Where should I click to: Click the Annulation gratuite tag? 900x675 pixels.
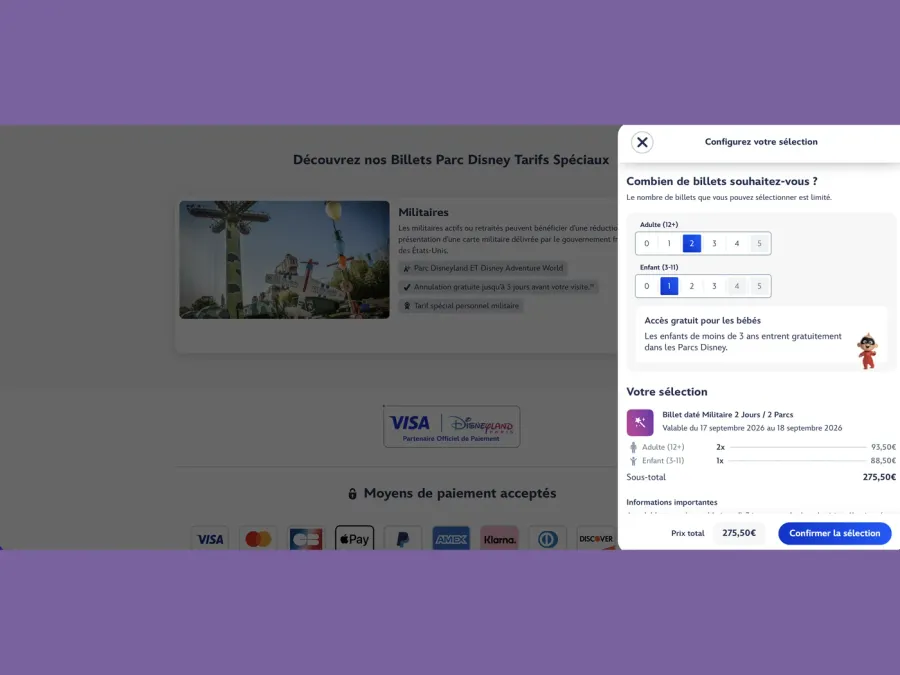[x=498, y=287]
